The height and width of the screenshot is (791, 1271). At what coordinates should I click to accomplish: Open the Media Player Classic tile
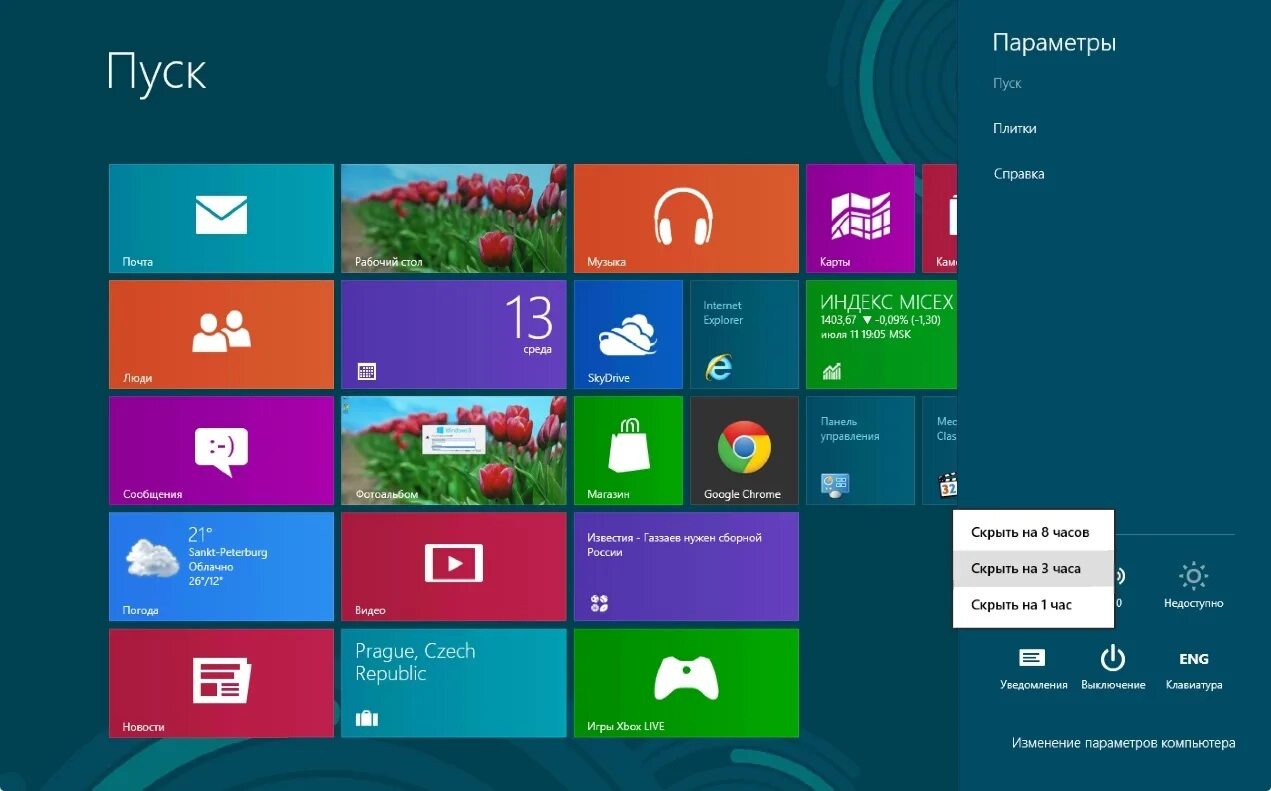pyautogui.click(x=940, y=450)
